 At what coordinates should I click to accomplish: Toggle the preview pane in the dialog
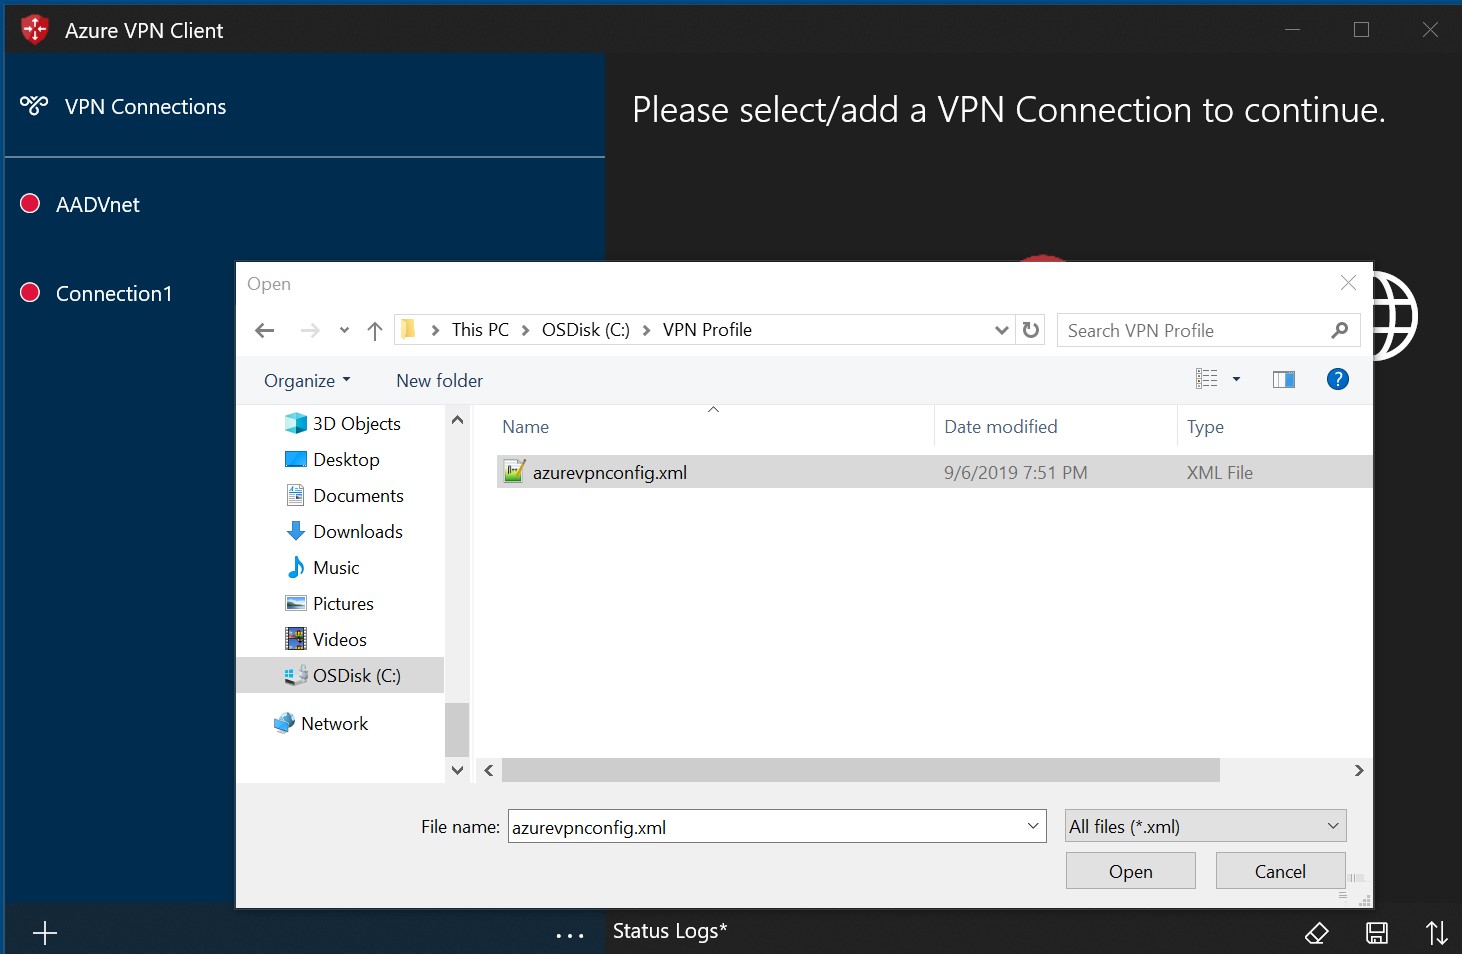pyautogui.click(x=1283, y=379)
